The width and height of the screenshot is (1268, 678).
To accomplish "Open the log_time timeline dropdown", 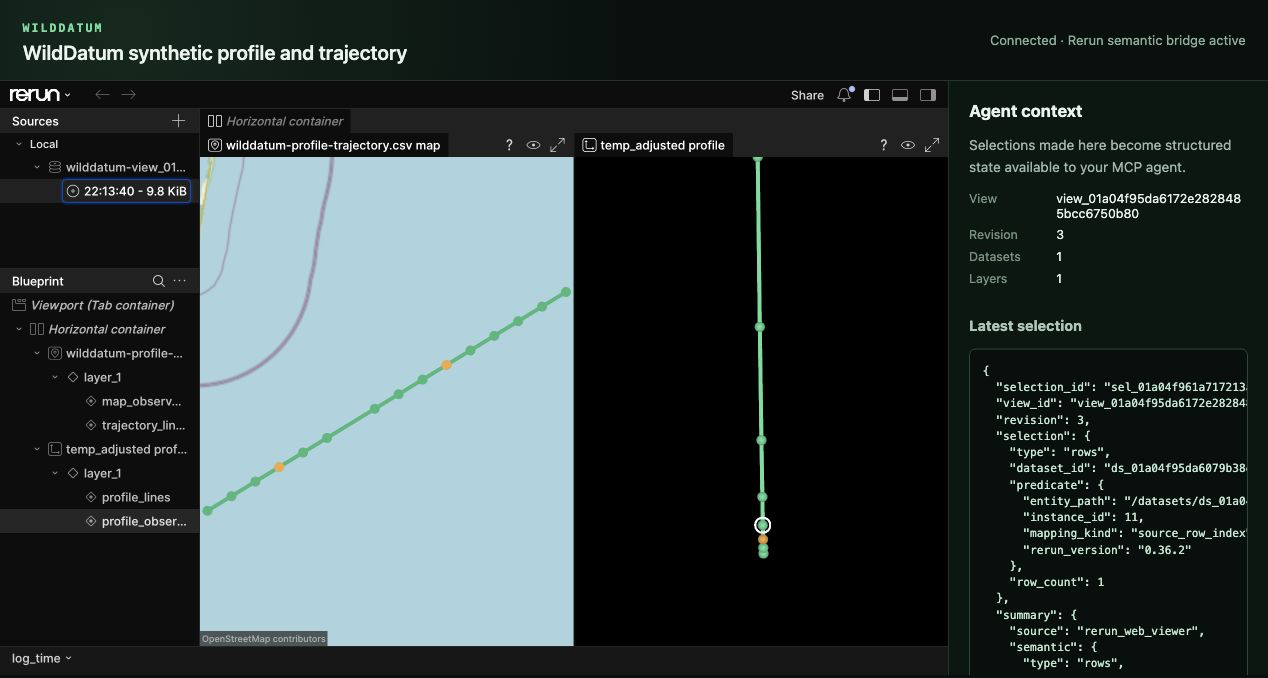I will pos(41,658).
